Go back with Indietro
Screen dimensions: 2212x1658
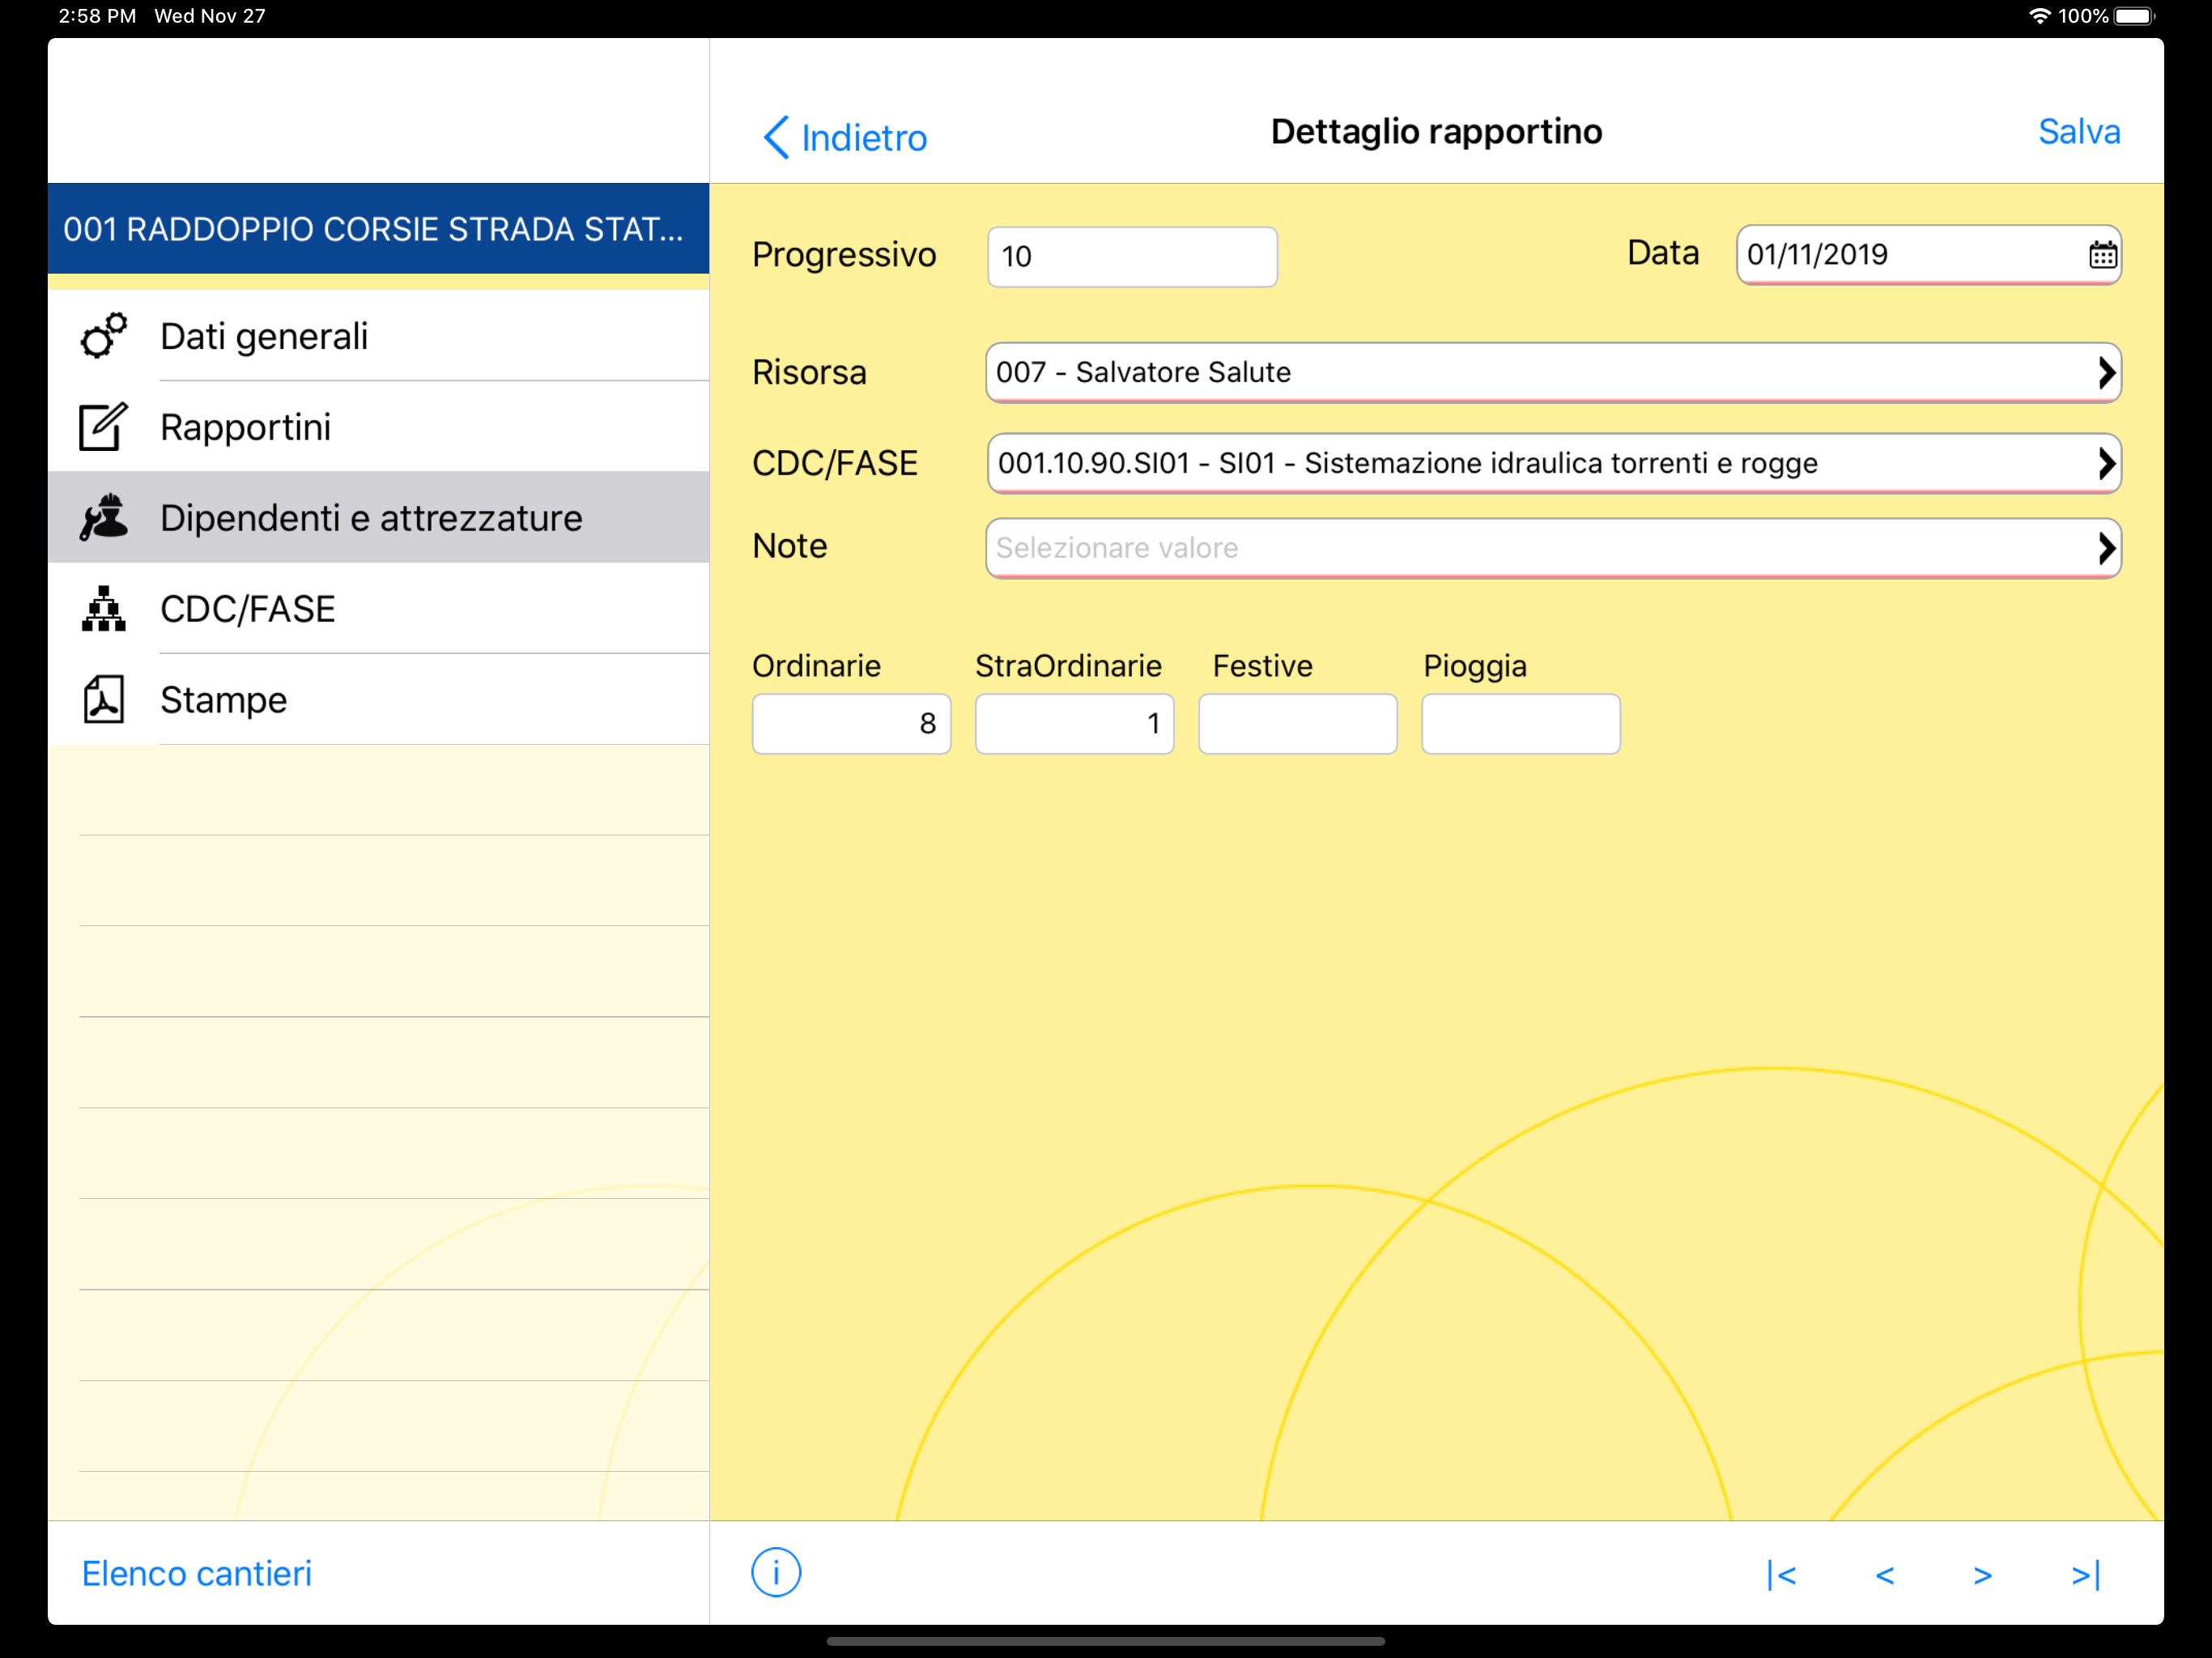tap(845, 137)
